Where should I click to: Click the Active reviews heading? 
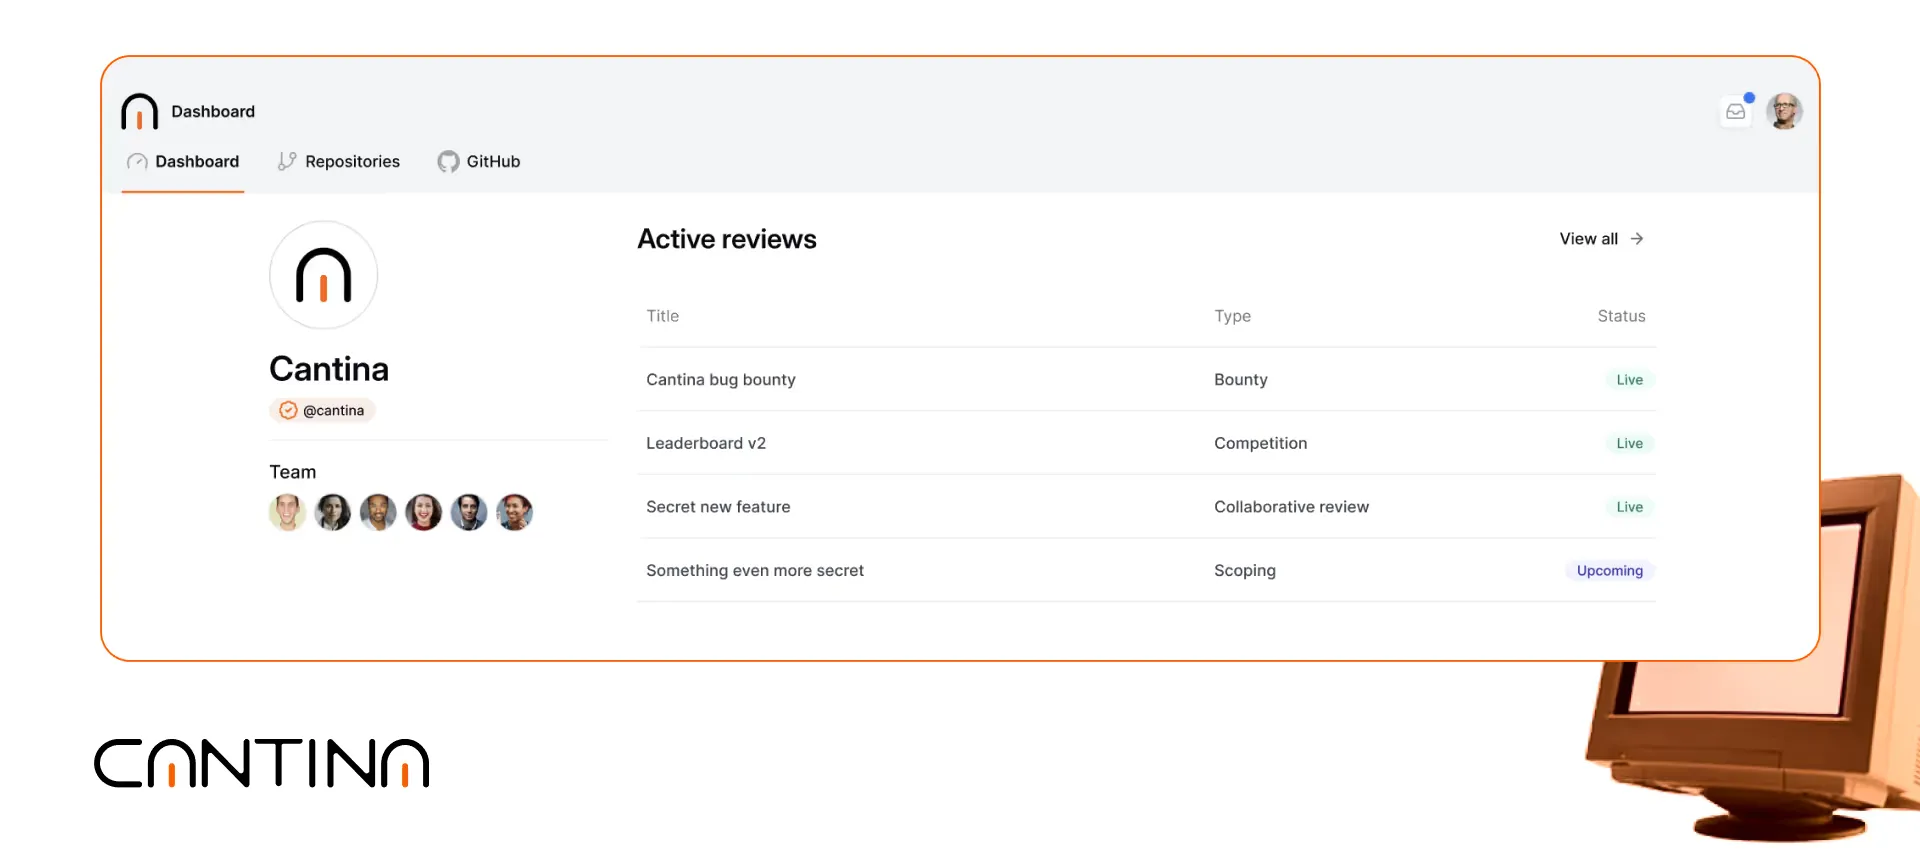[727, 239]
